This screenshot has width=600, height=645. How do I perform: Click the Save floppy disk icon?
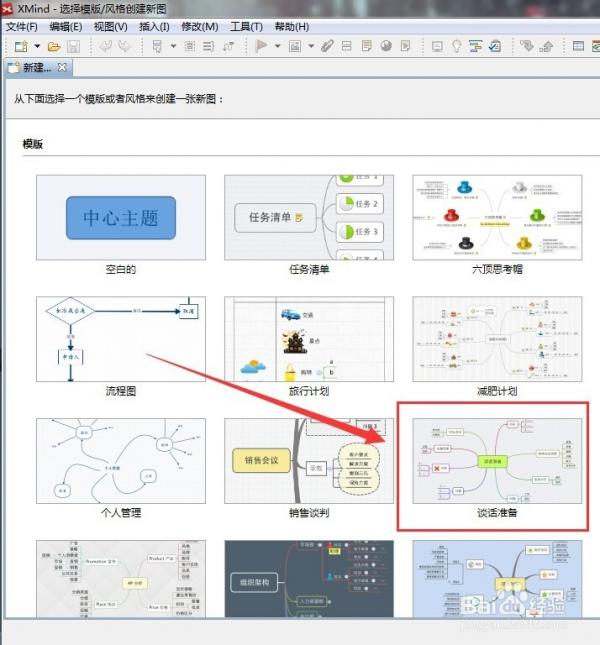tap(73, 46)
